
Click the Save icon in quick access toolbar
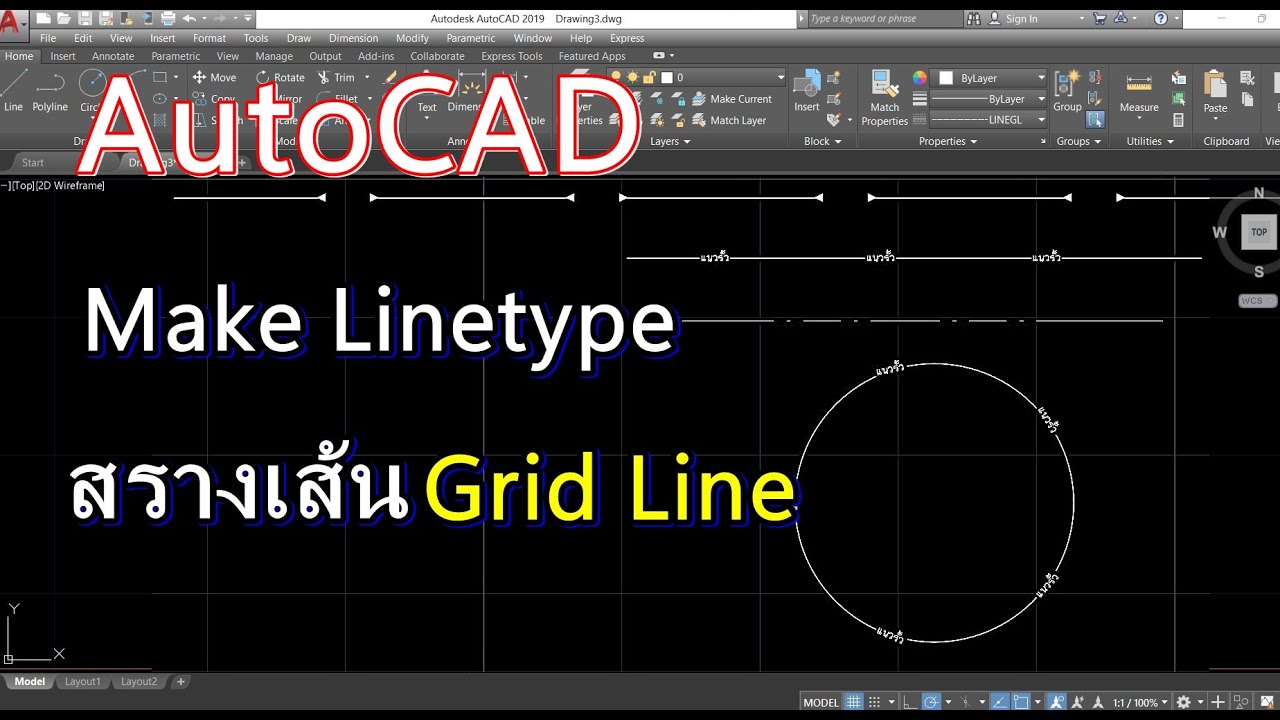(84, 18)
